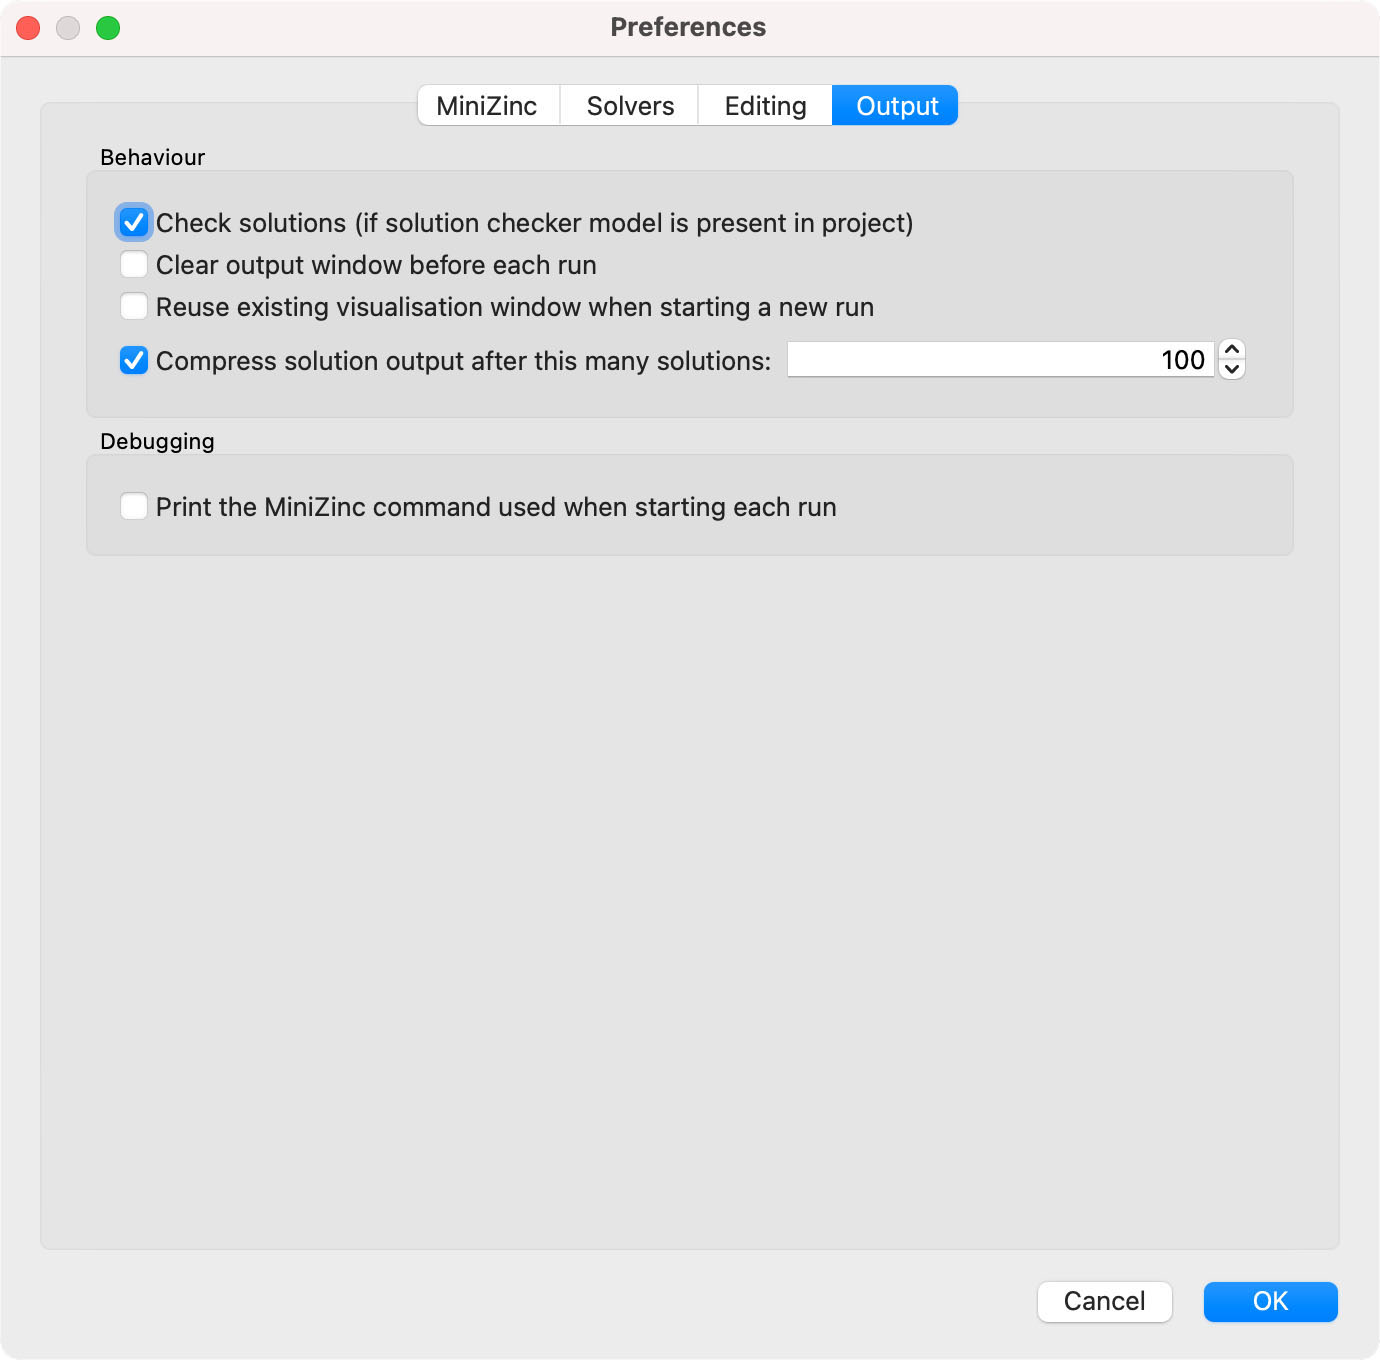
Task: Click the active Output tab
Action: click(896, 106)
